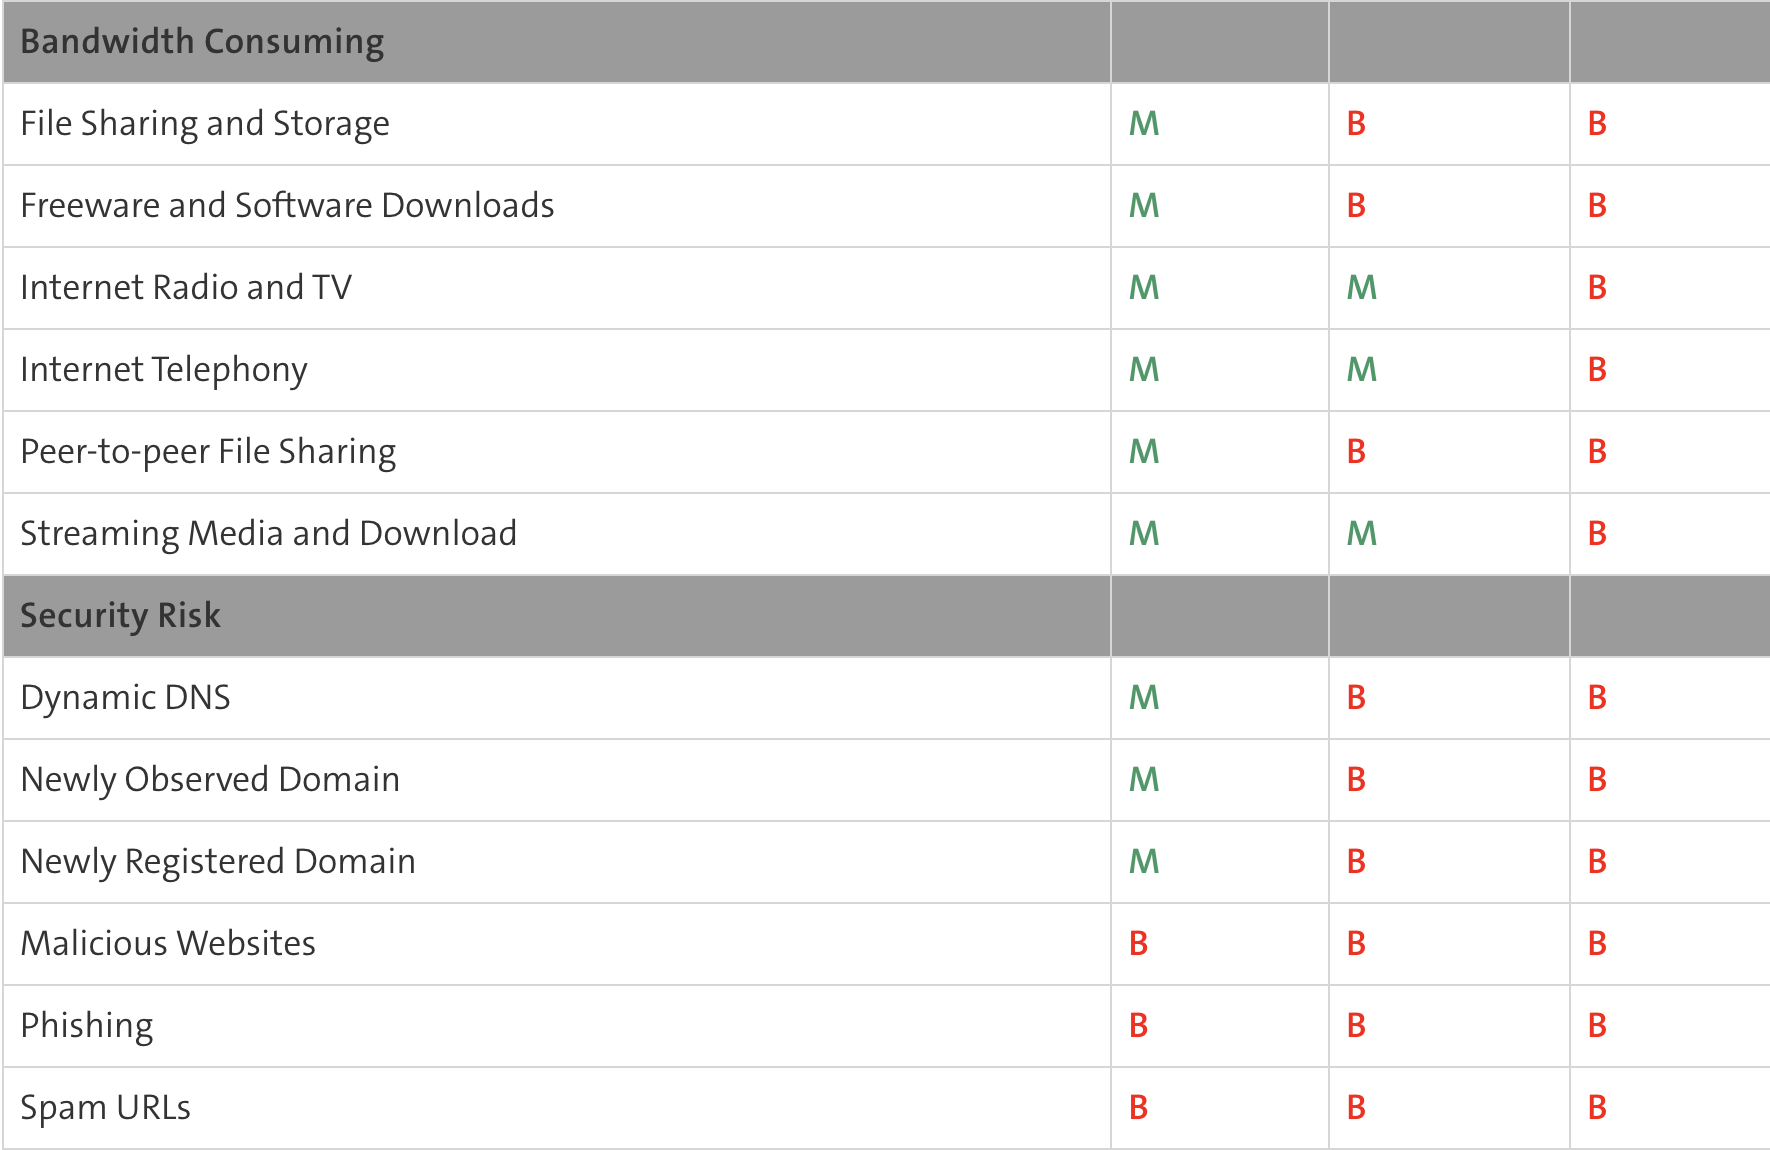Image resolution: width=1770 pixels, height=1150 pixels.
Task: Click green M for Newly Registered Domain
Action: 1144,861
